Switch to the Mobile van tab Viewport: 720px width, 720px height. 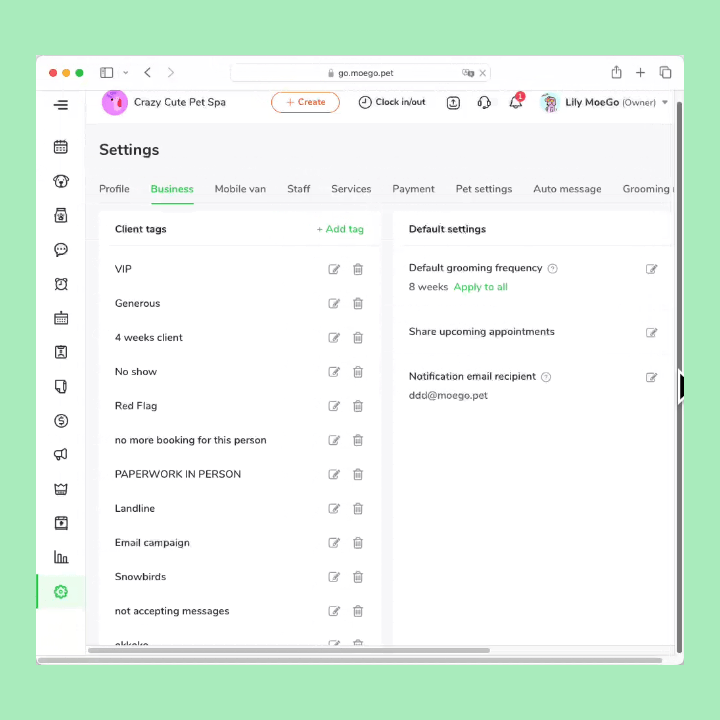pyautogui.click(x=240, y=189)
